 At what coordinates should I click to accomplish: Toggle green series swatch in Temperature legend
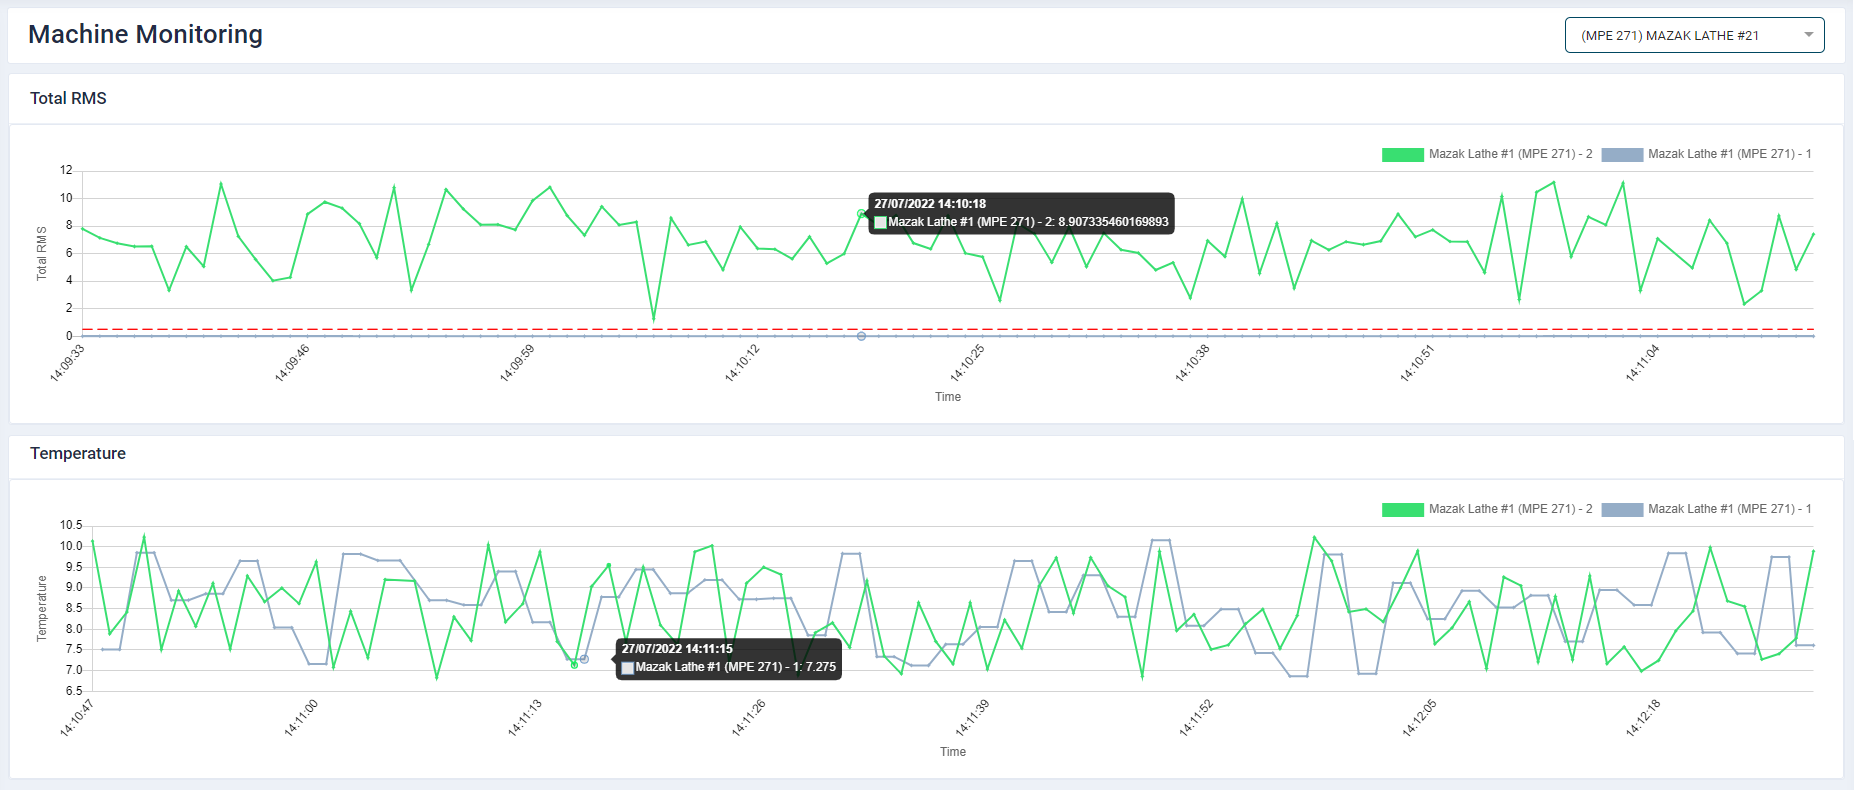1402,509
